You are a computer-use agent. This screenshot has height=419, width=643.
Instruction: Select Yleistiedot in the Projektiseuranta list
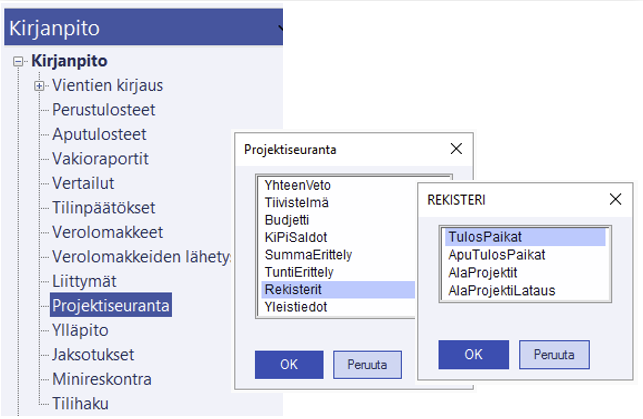[x=295, y=307]
